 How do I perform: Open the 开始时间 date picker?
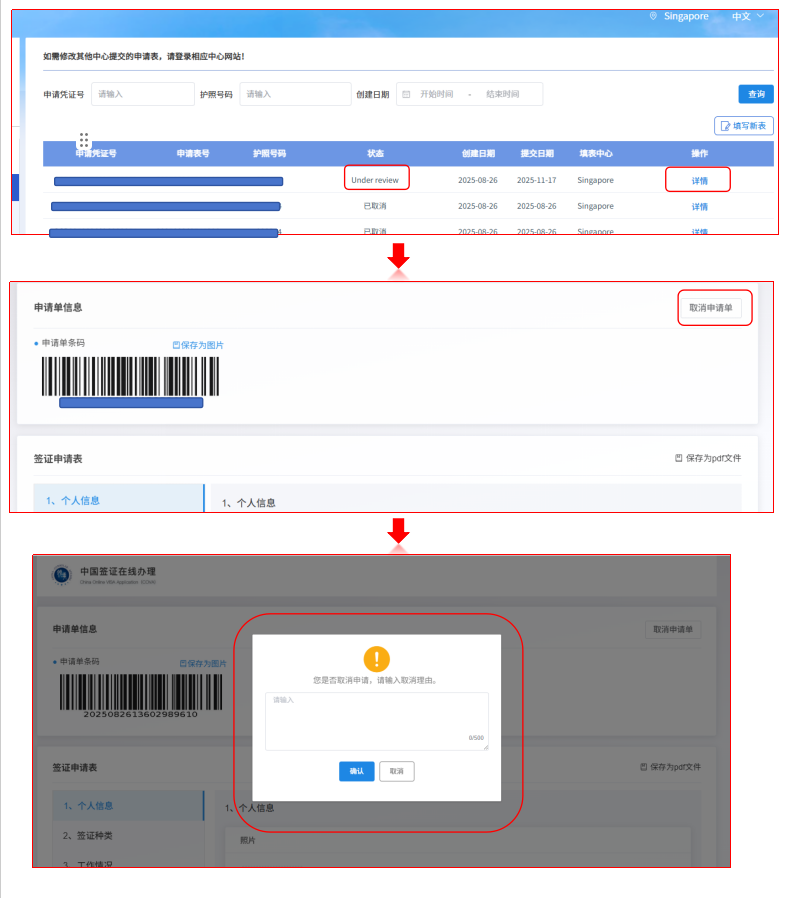point(437,94)
